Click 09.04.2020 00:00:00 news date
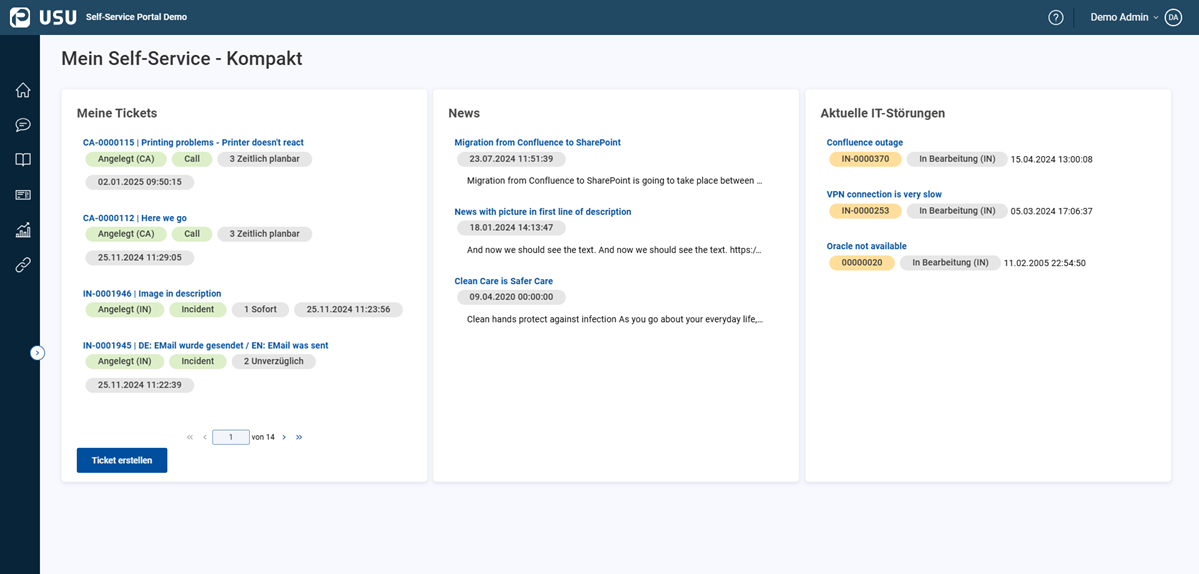The image size is (1199, 574). pyautogui.click(x=512, y=297)
